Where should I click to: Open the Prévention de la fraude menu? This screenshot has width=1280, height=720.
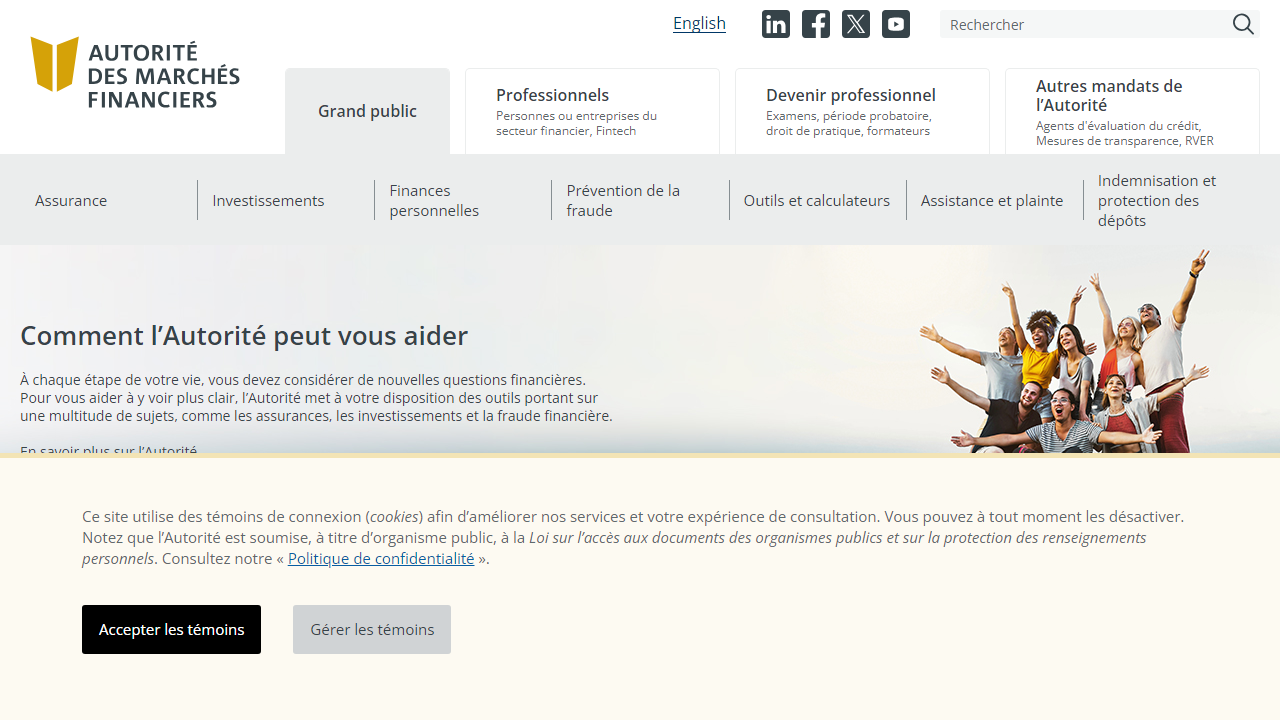coord(623,200)
